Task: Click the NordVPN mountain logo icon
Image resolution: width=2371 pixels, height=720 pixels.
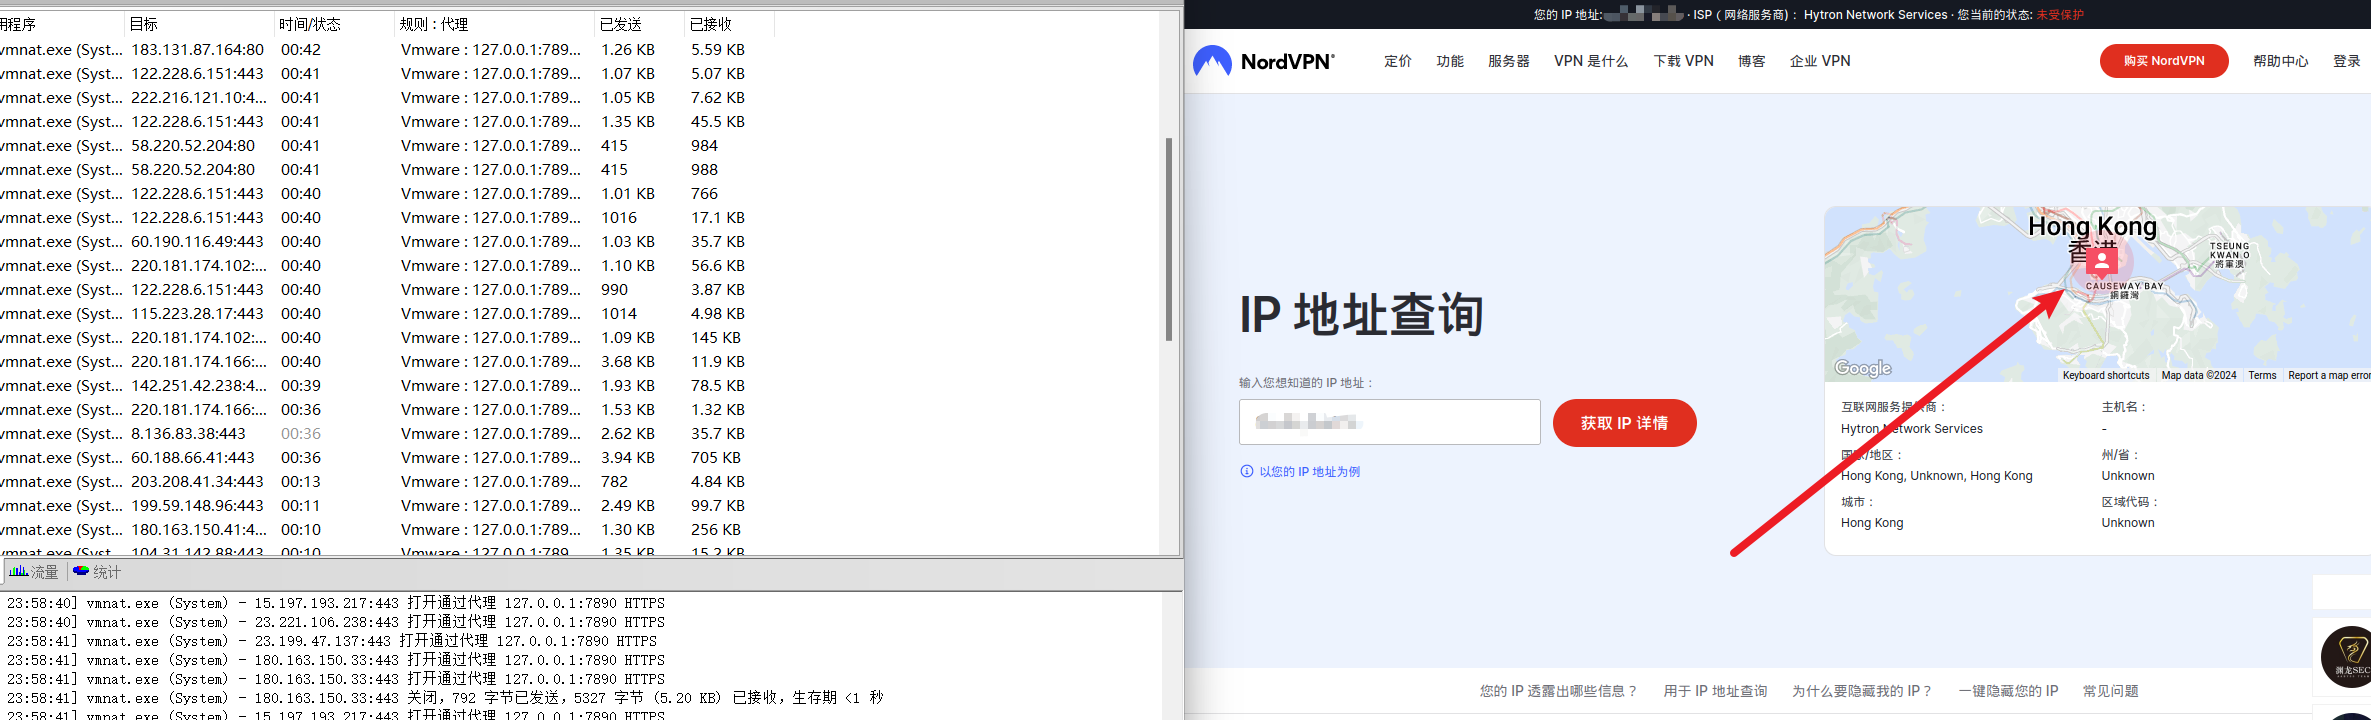Action: [x=1212, y=62]
